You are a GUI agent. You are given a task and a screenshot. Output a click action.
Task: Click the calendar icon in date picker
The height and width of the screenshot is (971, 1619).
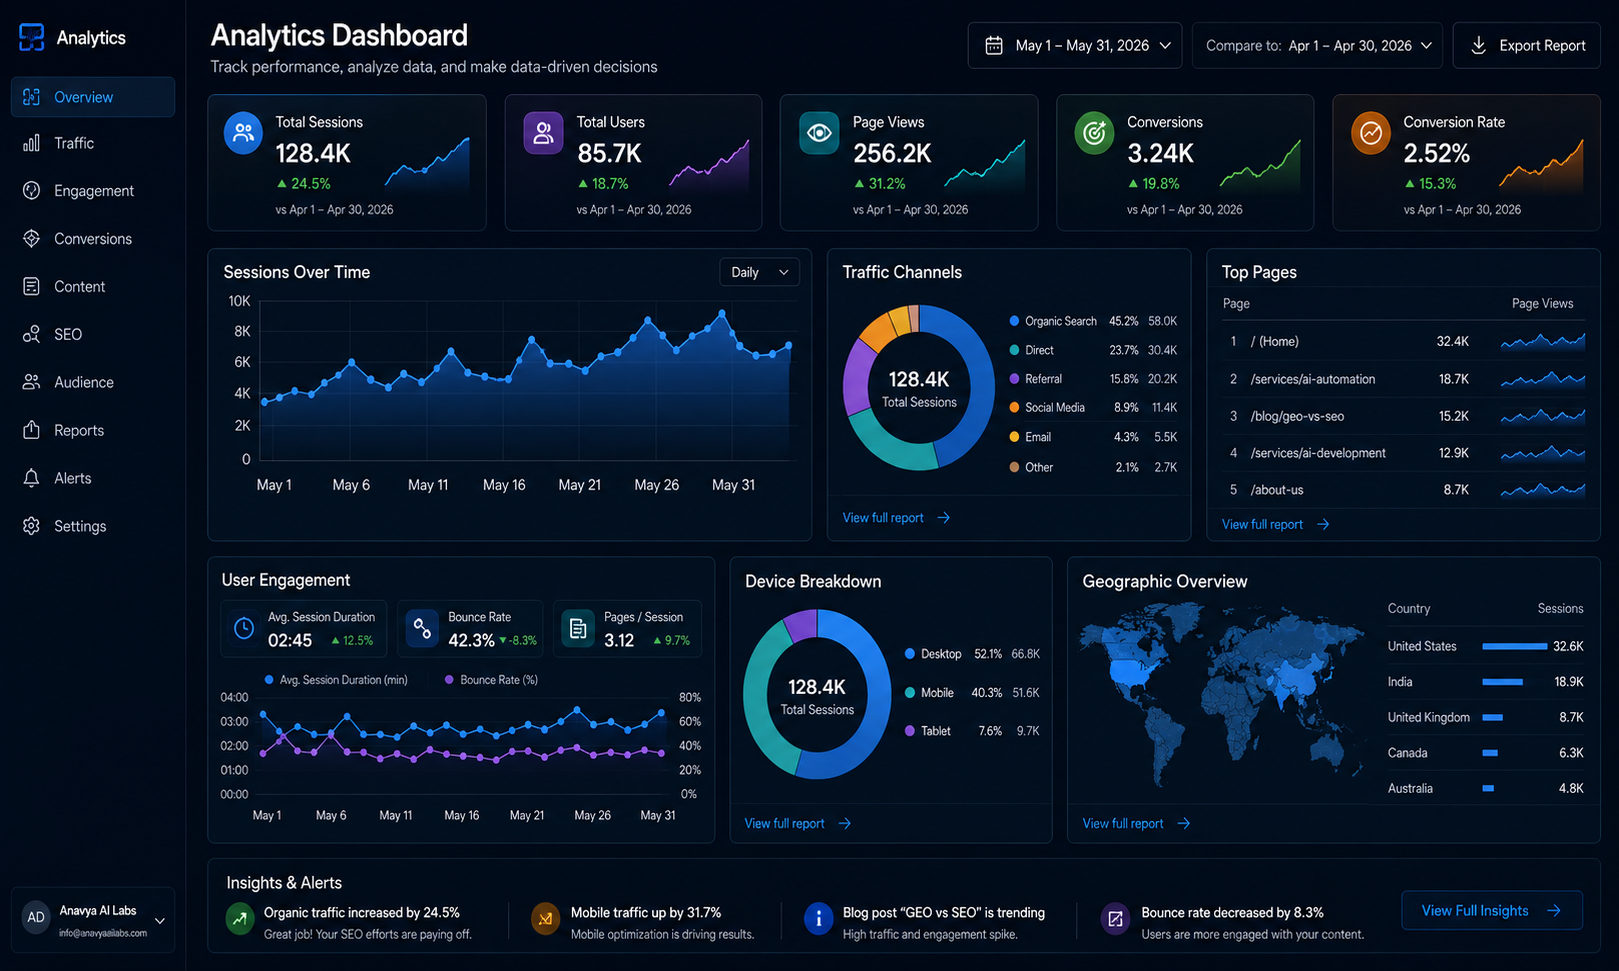coord(994,46)
